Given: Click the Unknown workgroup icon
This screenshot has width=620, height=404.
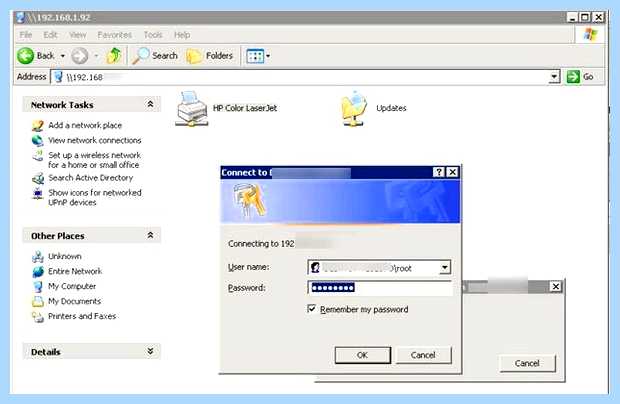Looking at the screenshot, I should click(38, 257).
